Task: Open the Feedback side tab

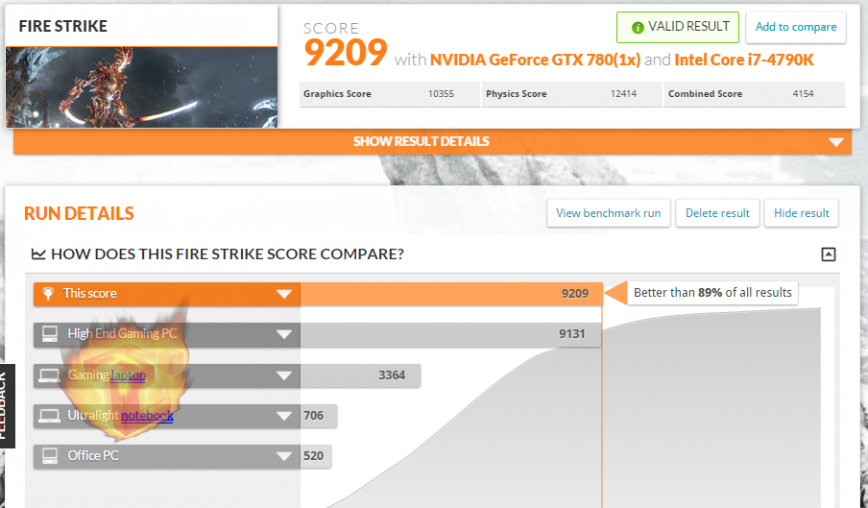Action: pyautogui.click(x=7, y=406)
